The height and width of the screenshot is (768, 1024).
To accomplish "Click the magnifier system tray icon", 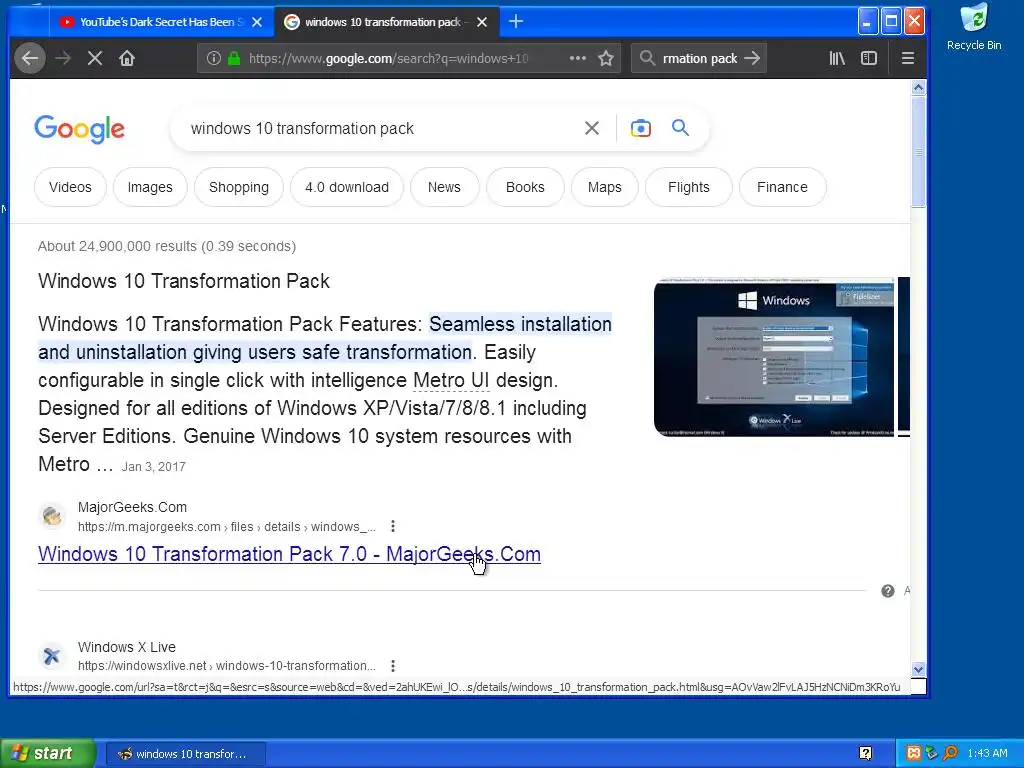I will [x=950, y=754].
